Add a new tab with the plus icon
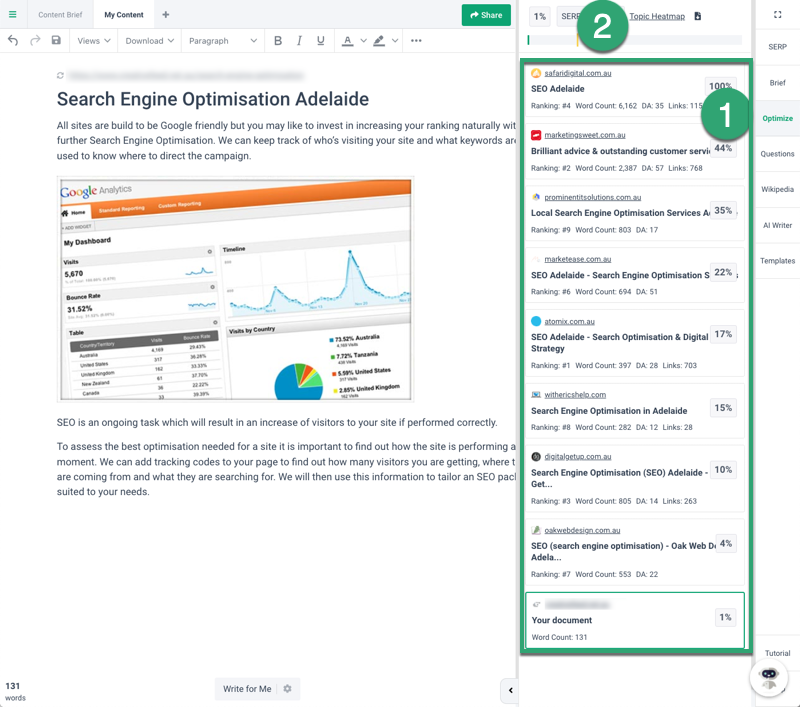This screenshot has width=800, height=707. (x=165, y=15)
